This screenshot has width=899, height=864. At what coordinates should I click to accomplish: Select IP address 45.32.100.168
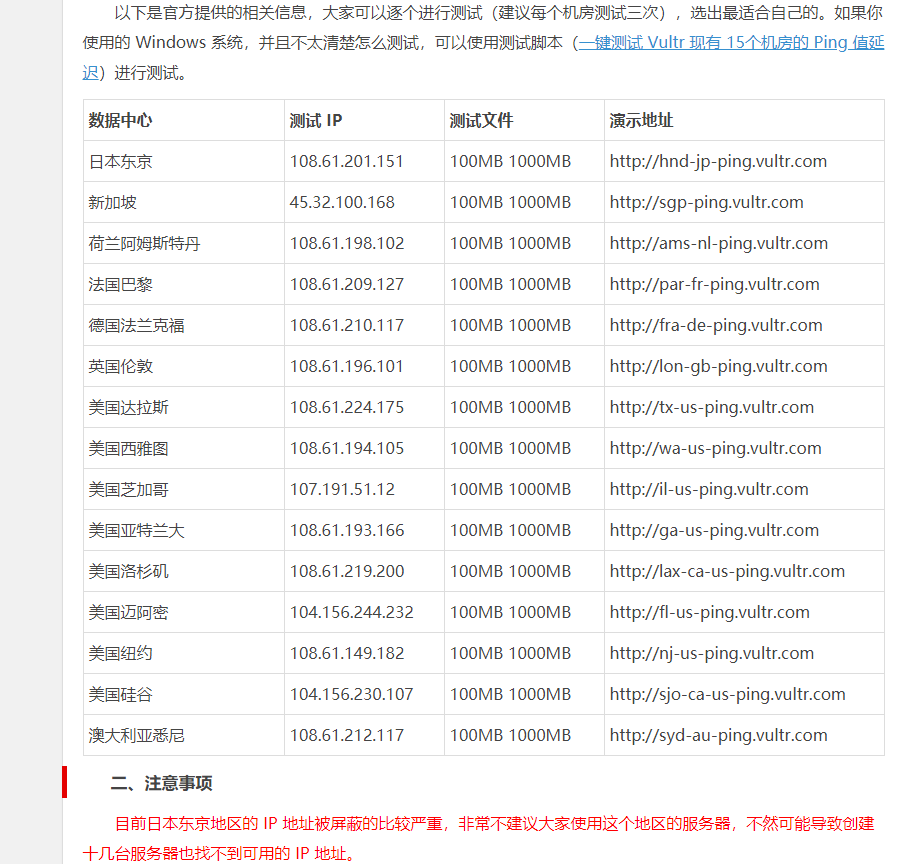342,202
